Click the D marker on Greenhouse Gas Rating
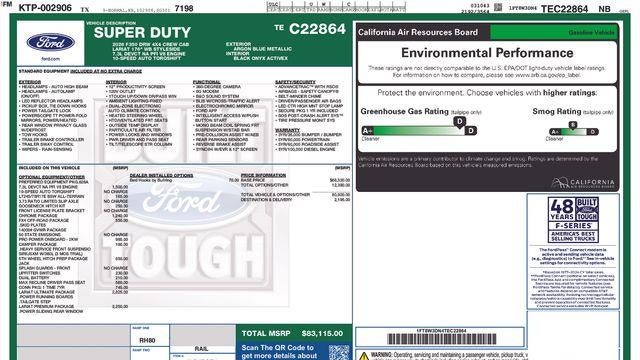Image resolution: width=640 pixels, height=360 pixels. 460,122
